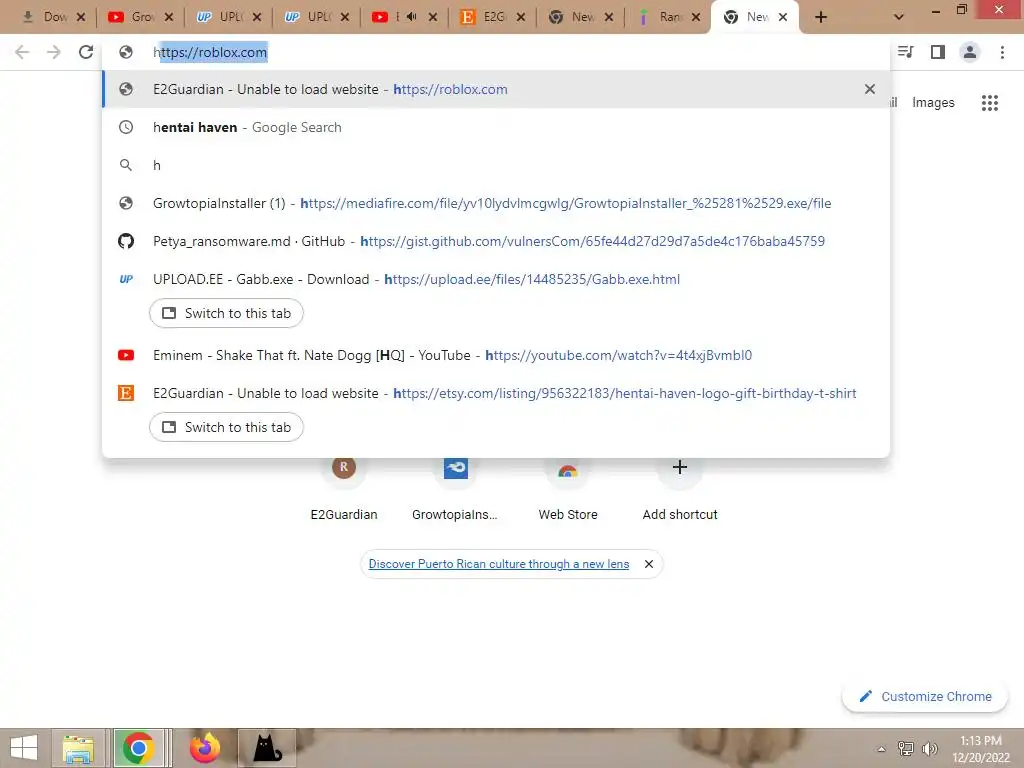Image resolution: width=1024 pixels, height=768 pixels.
Task: Click the magnifier icon beside 'h'
Action: [126, 165]
